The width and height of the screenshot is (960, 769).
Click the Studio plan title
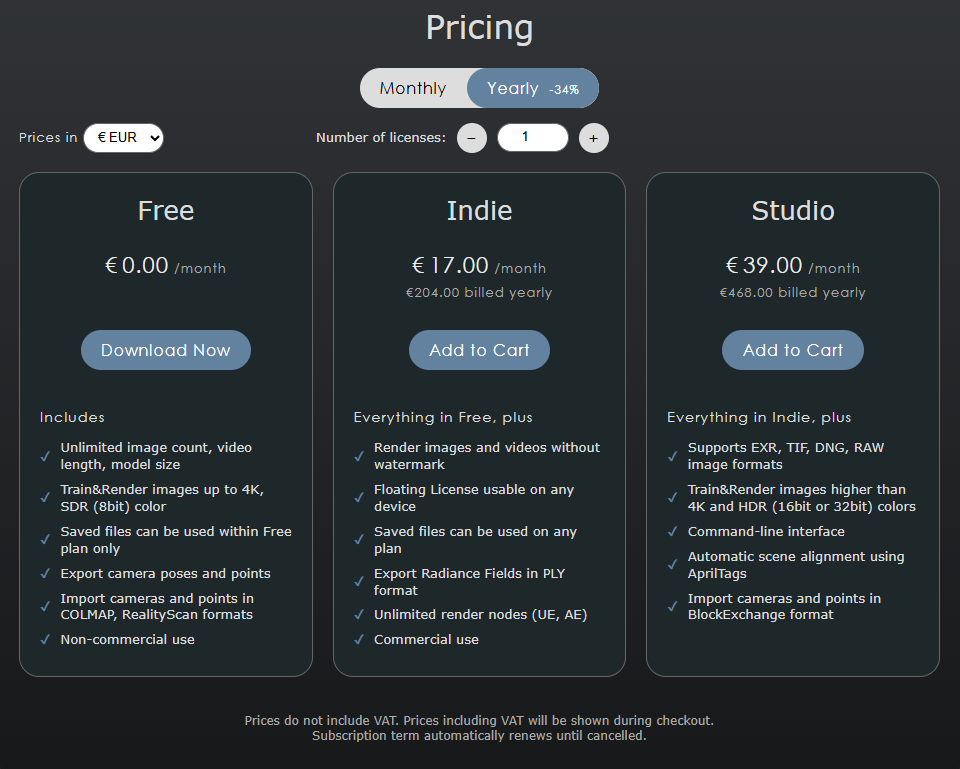(793, 211)
